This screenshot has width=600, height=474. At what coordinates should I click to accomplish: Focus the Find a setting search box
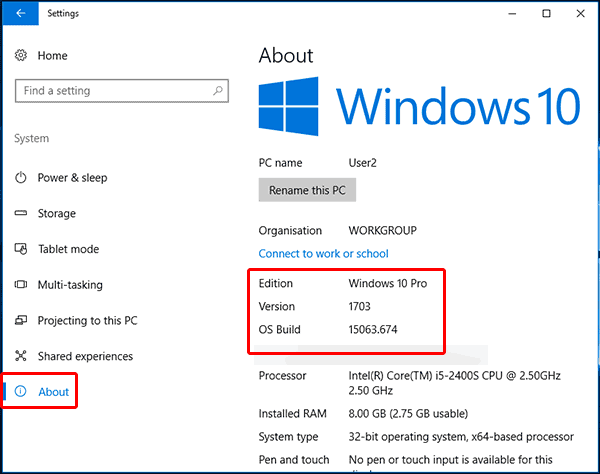click(122, 91)
